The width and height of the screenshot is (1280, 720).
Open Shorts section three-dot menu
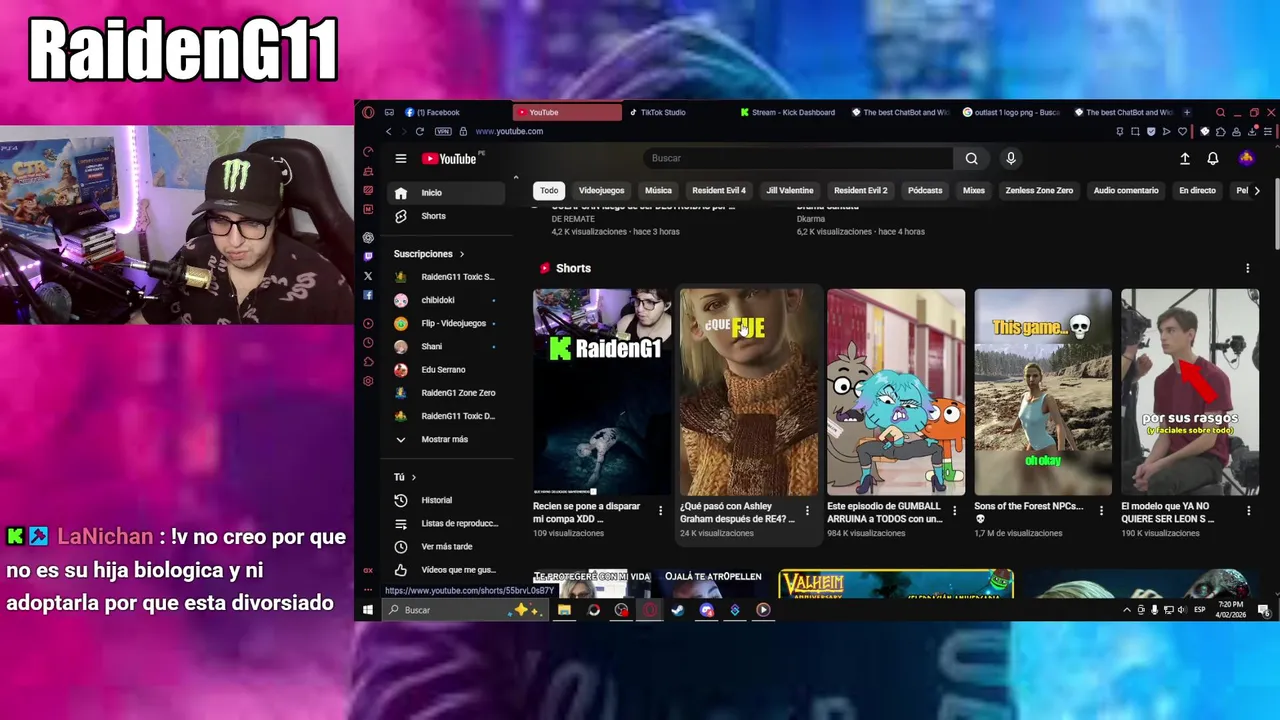tap(1247, 268)
